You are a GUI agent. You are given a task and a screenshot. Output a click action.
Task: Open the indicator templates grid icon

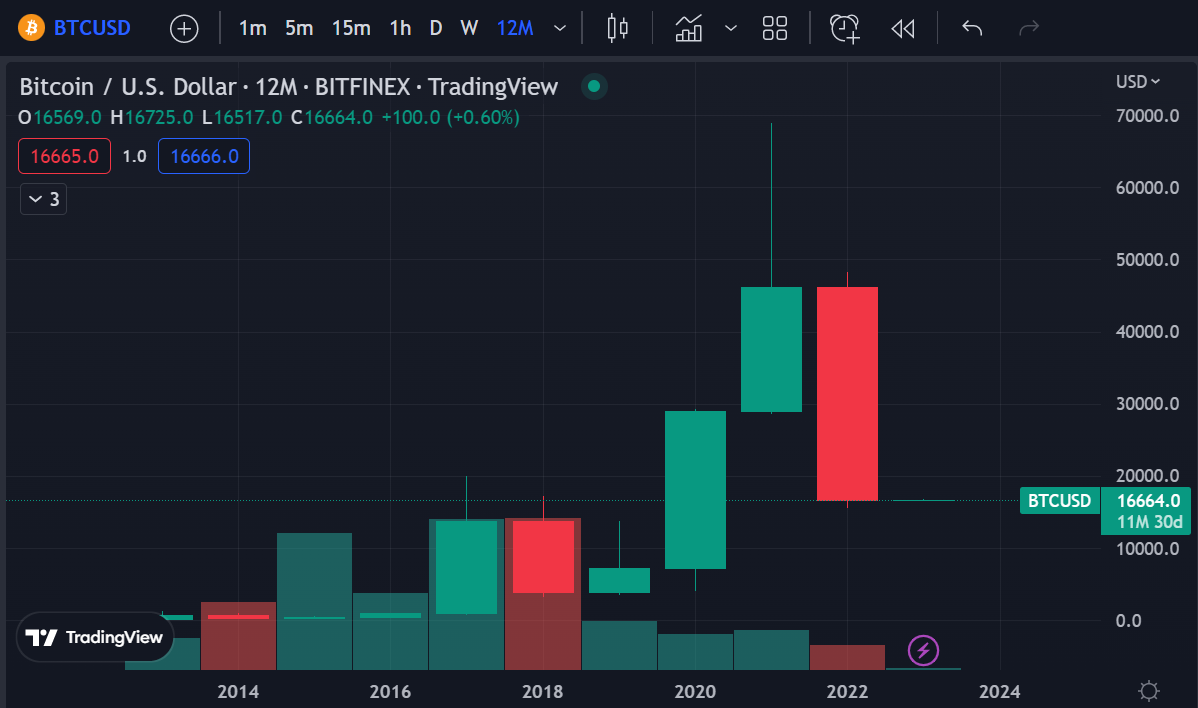coord(775,28)
